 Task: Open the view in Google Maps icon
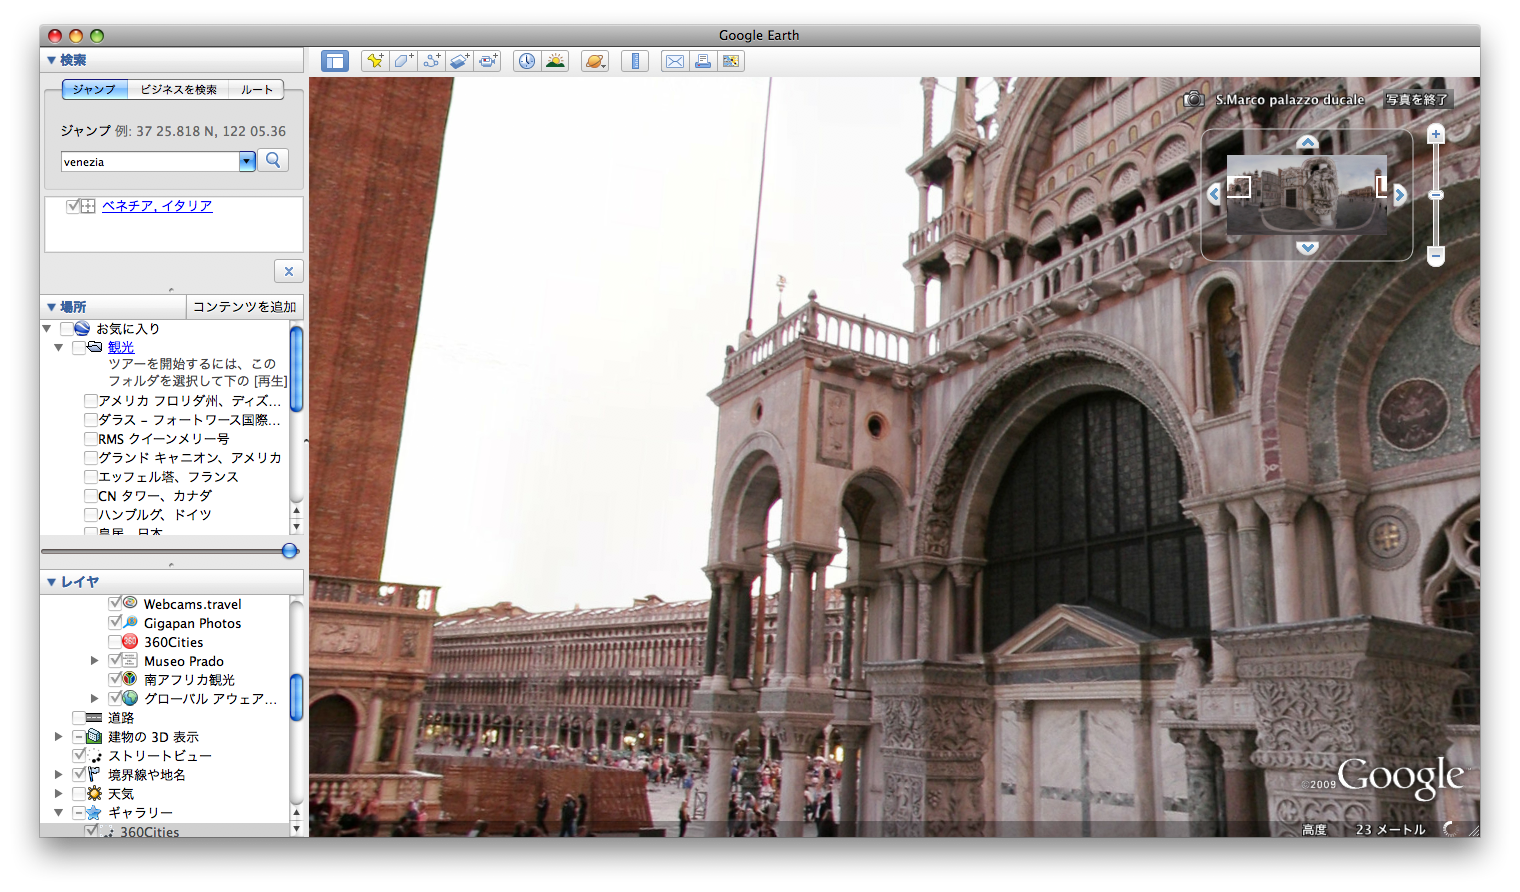click(x=731, y=61)
